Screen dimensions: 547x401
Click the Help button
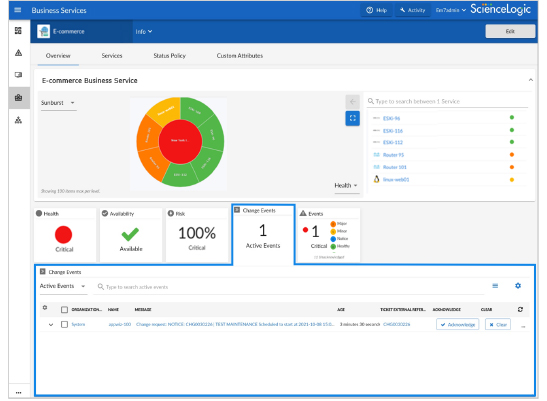376,10
